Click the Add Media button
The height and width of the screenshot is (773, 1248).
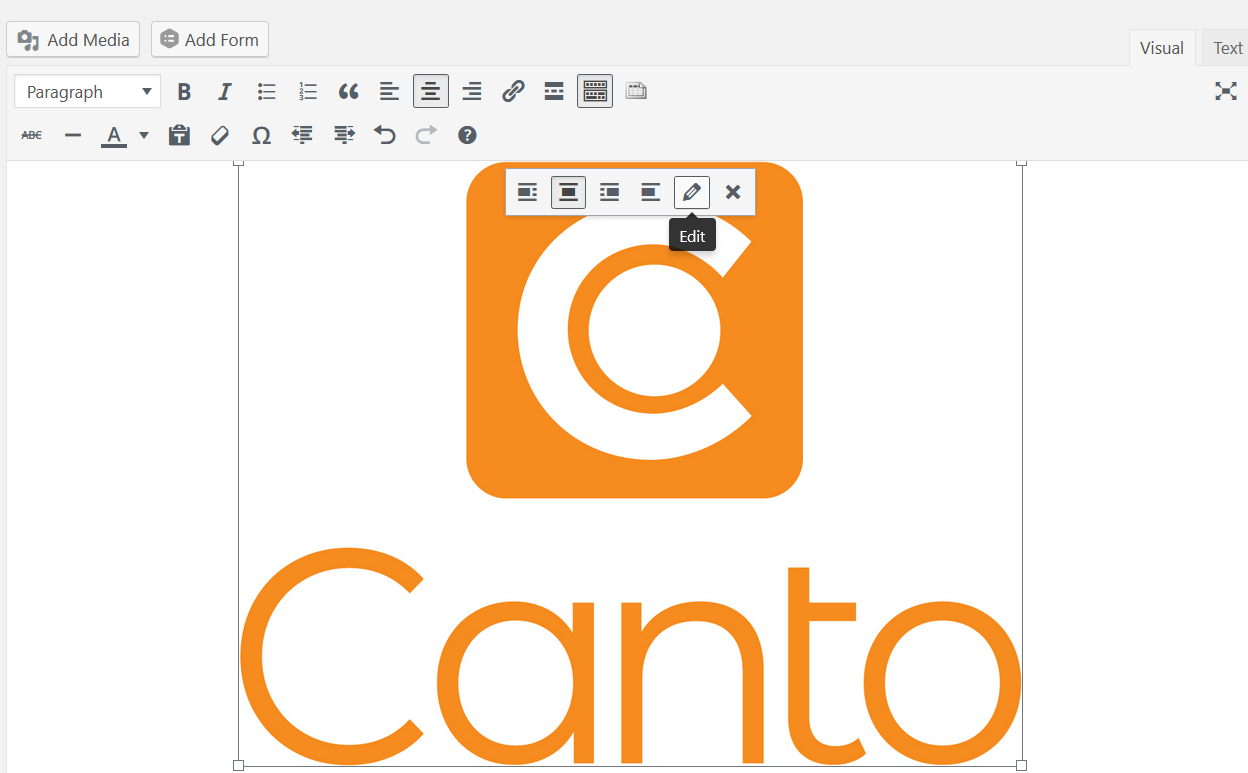pos(73,40)
